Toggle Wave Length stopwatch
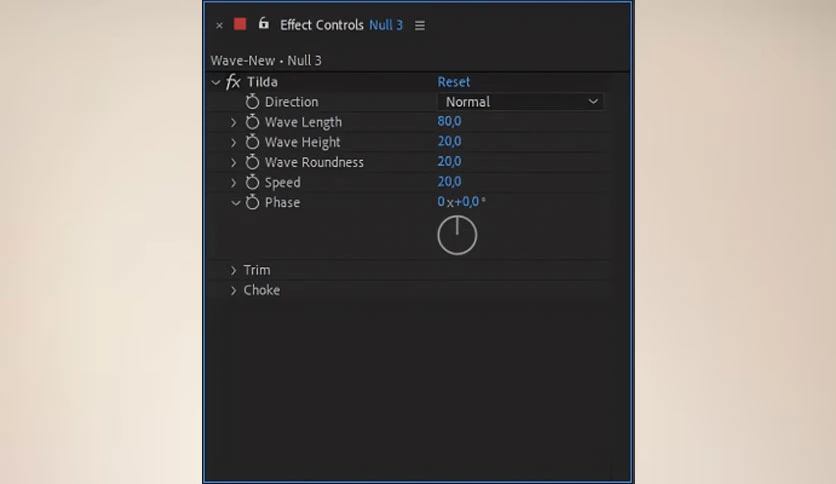This screenshot has height=484, width=836. click(252, 122)
